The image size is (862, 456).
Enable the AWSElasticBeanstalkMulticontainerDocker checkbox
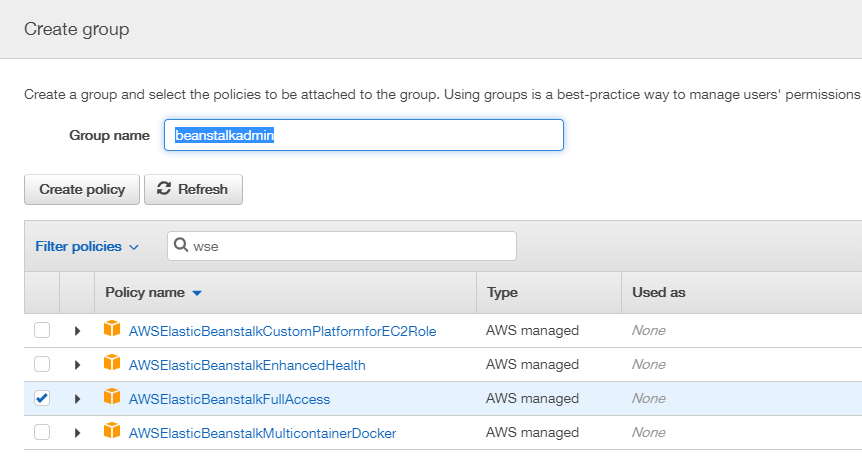tap(42, 432)
